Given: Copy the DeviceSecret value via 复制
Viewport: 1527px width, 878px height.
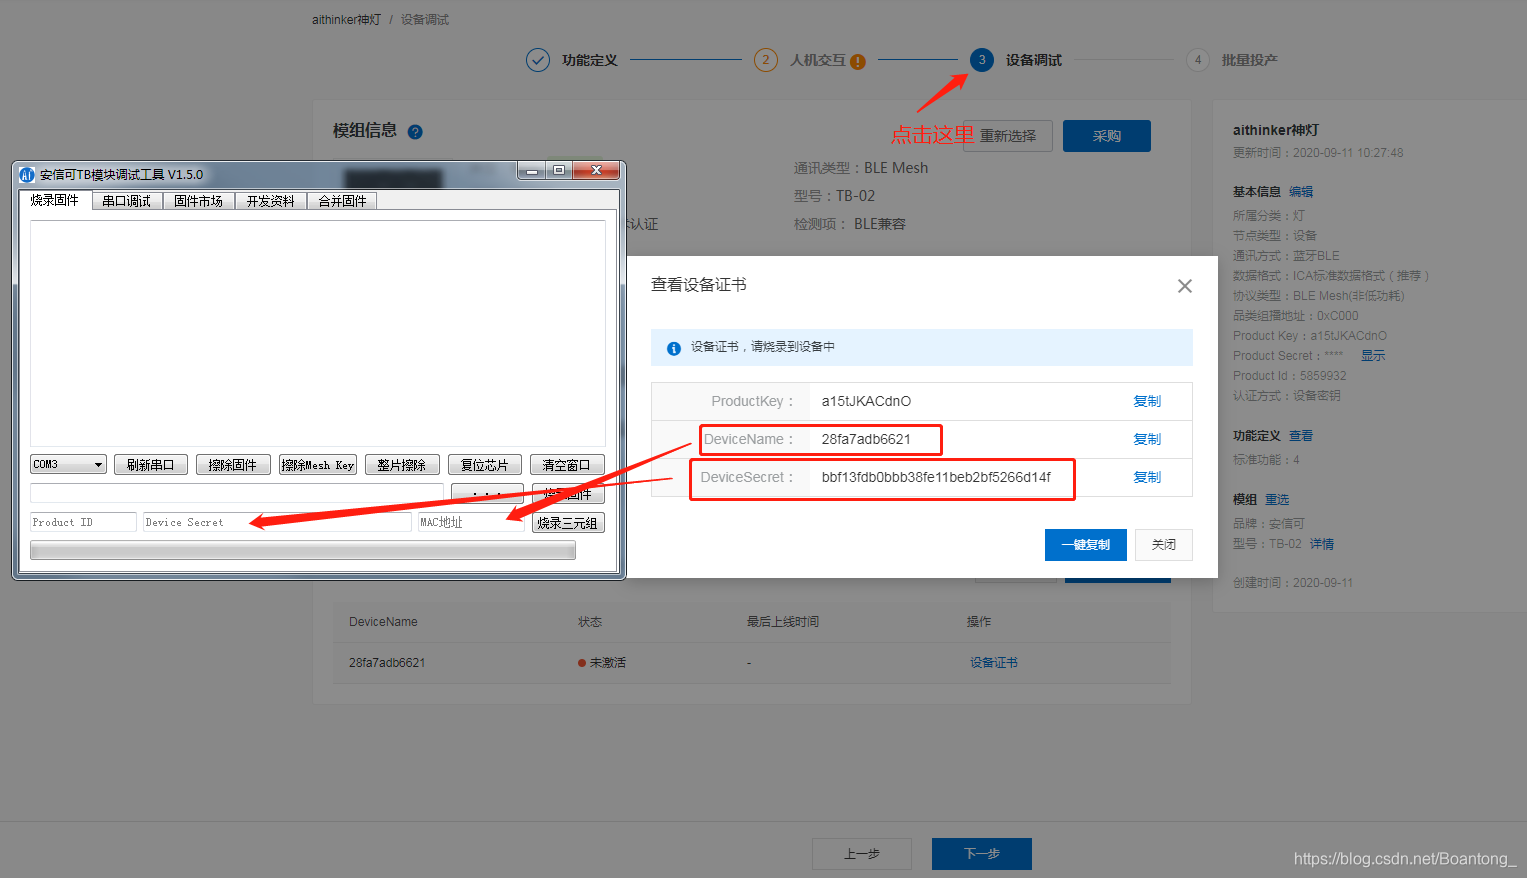Looking at the screenshot, I should (x=1147, y=477).
